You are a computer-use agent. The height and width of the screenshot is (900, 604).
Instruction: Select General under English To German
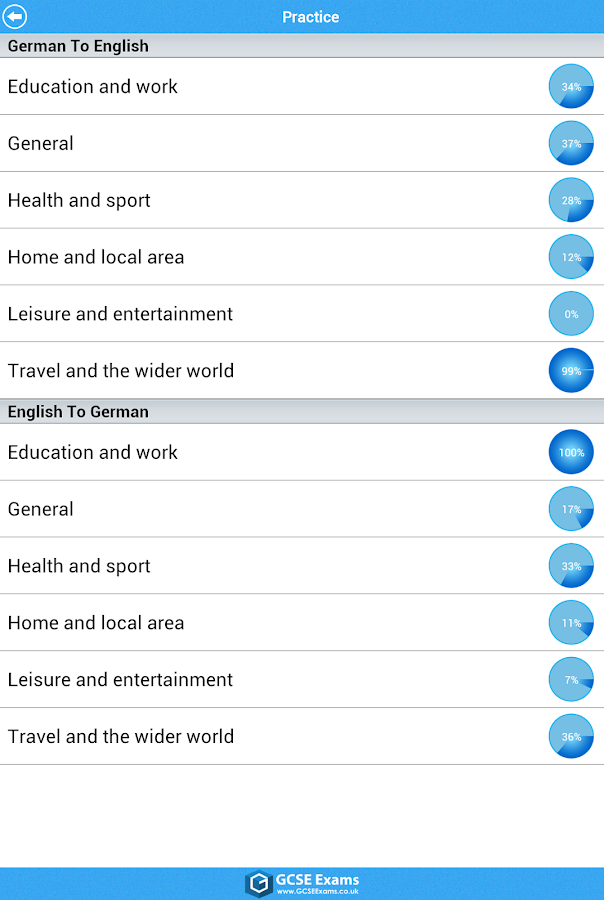coord(41,509)
